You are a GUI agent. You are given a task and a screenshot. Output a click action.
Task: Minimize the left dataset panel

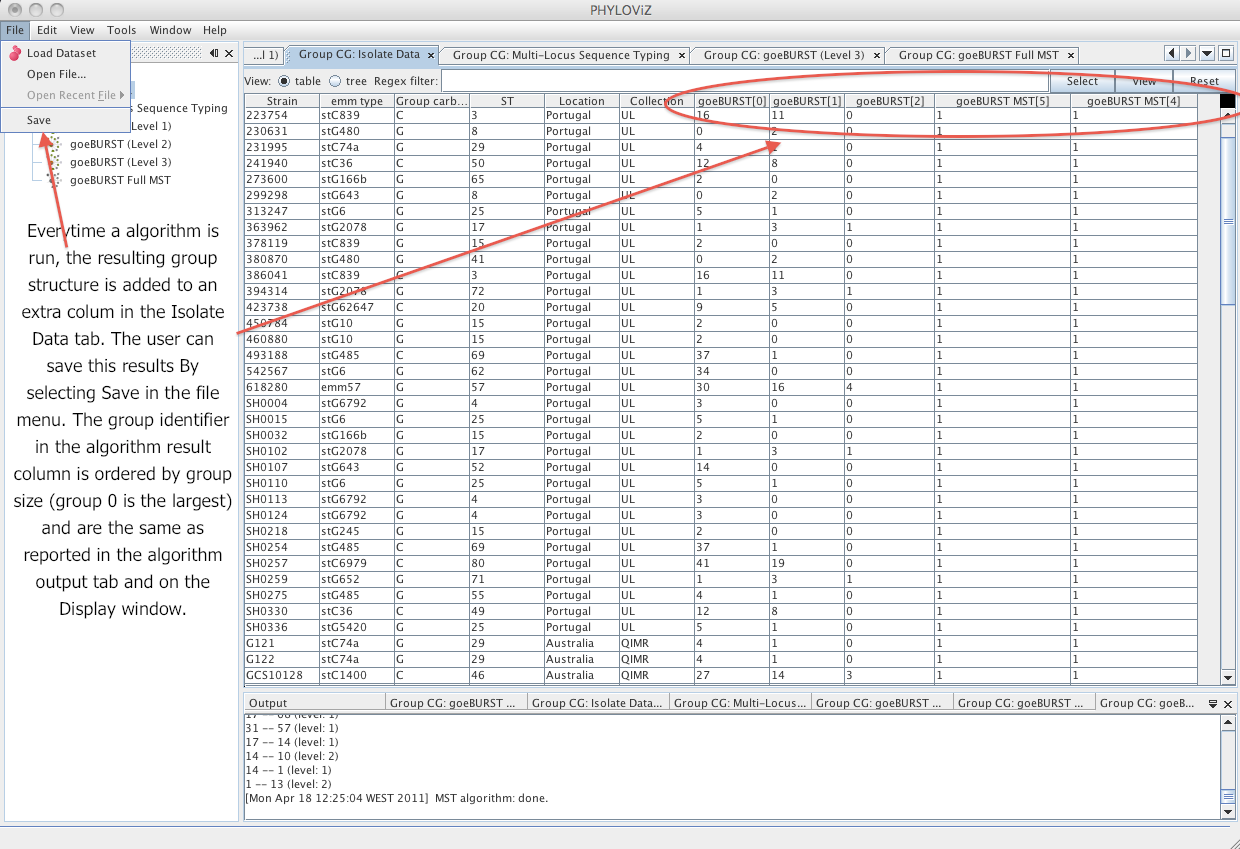214,54
